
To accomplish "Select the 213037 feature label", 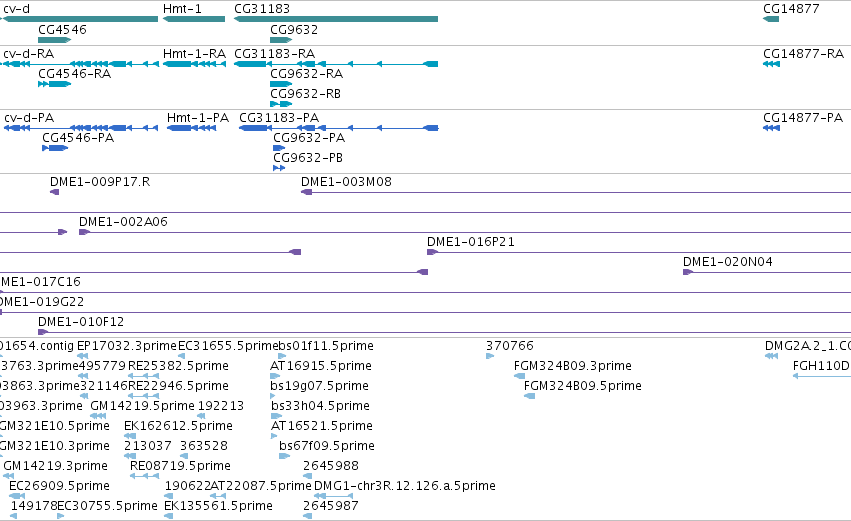I will tap(148, 446).
